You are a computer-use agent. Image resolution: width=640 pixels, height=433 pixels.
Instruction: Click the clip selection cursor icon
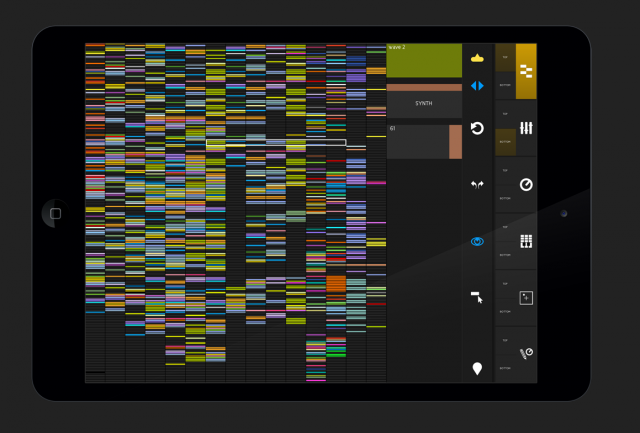tap(477, 298)
